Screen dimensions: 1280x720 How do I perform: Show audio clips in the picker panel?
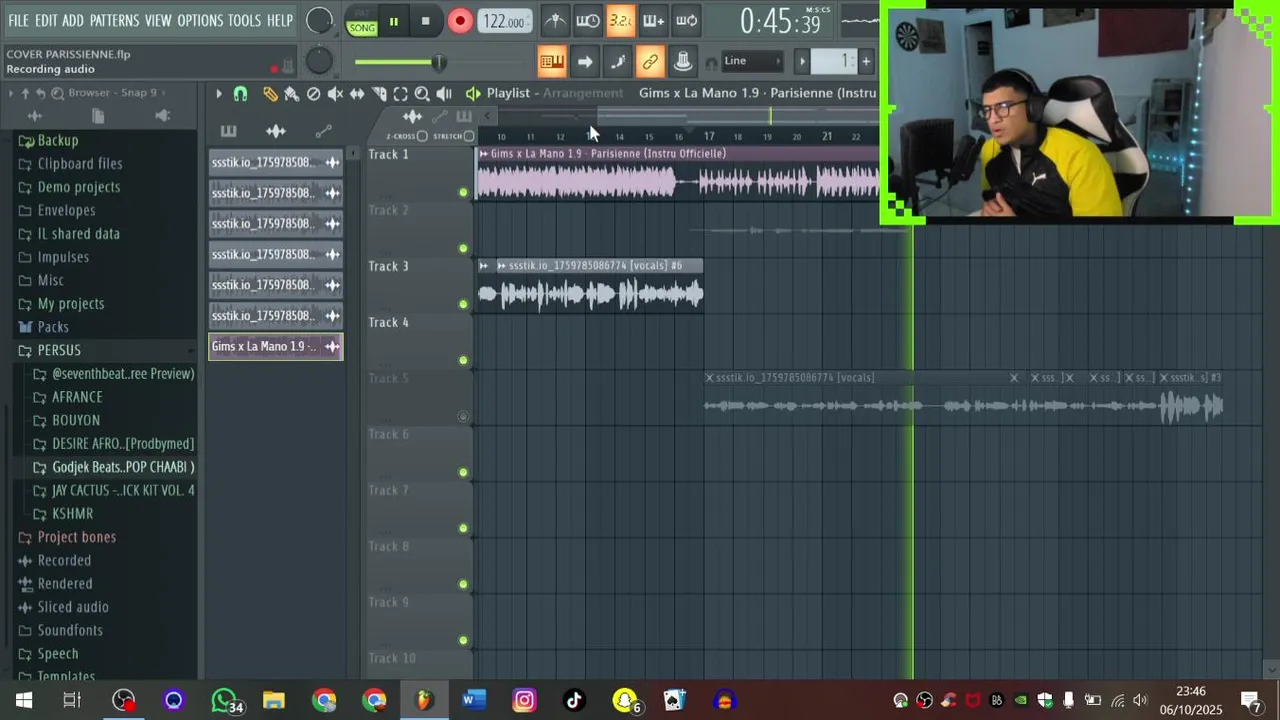(x=276, y=131)
